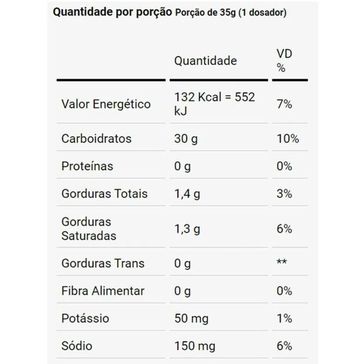Select the 'Fibra Alimentar' row label
Viewport: 364px width, 364px height.
103,291
